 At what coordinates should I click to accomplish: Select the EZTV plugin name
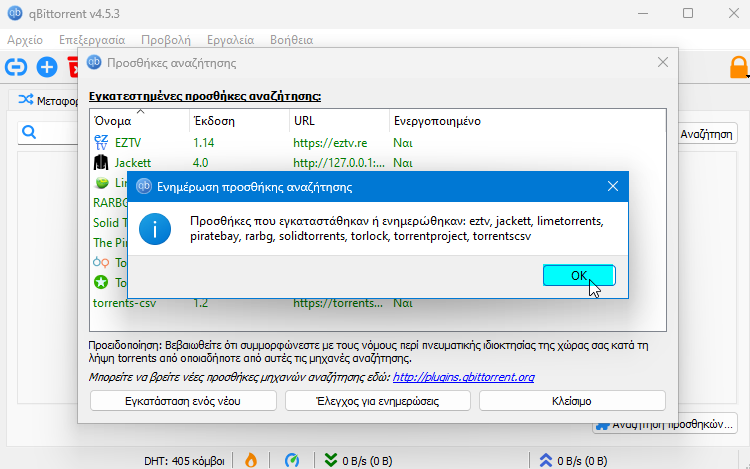(128, 142)
